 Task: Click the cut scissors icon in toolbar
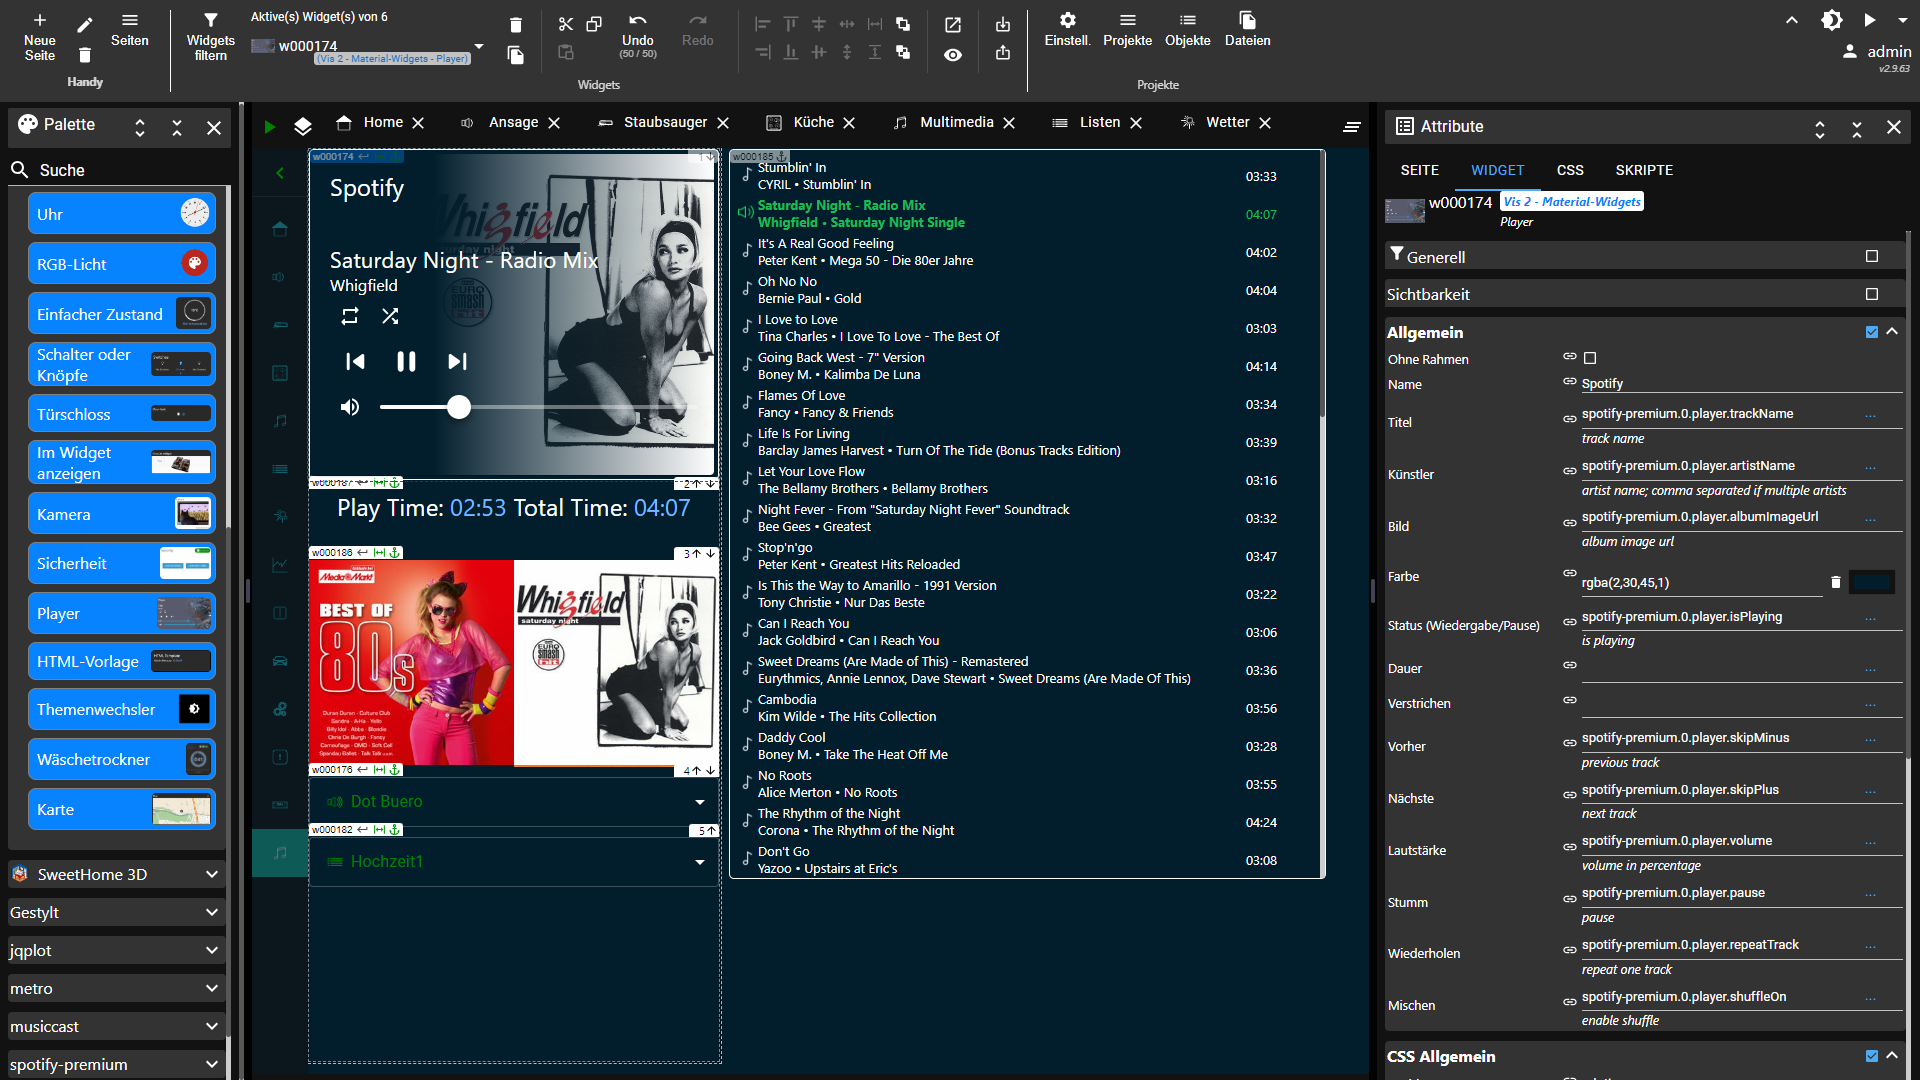pos(566,24)
